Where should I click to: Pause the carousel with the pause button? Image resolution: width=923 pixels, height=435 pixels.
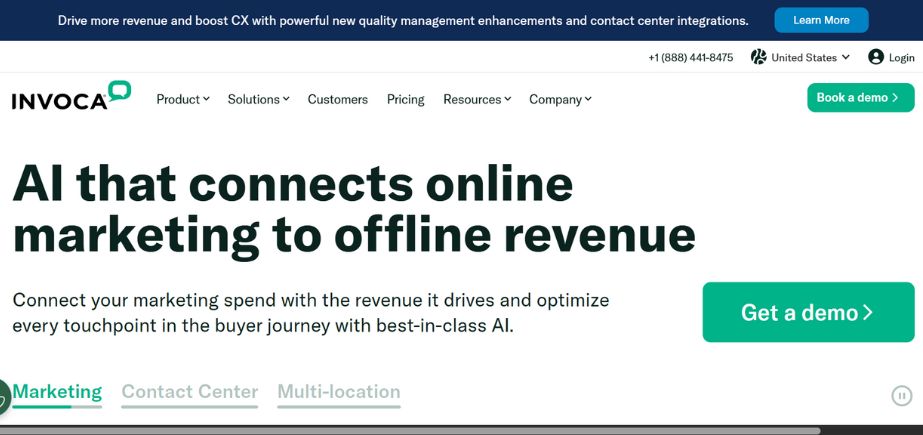(x=901, y=396)
